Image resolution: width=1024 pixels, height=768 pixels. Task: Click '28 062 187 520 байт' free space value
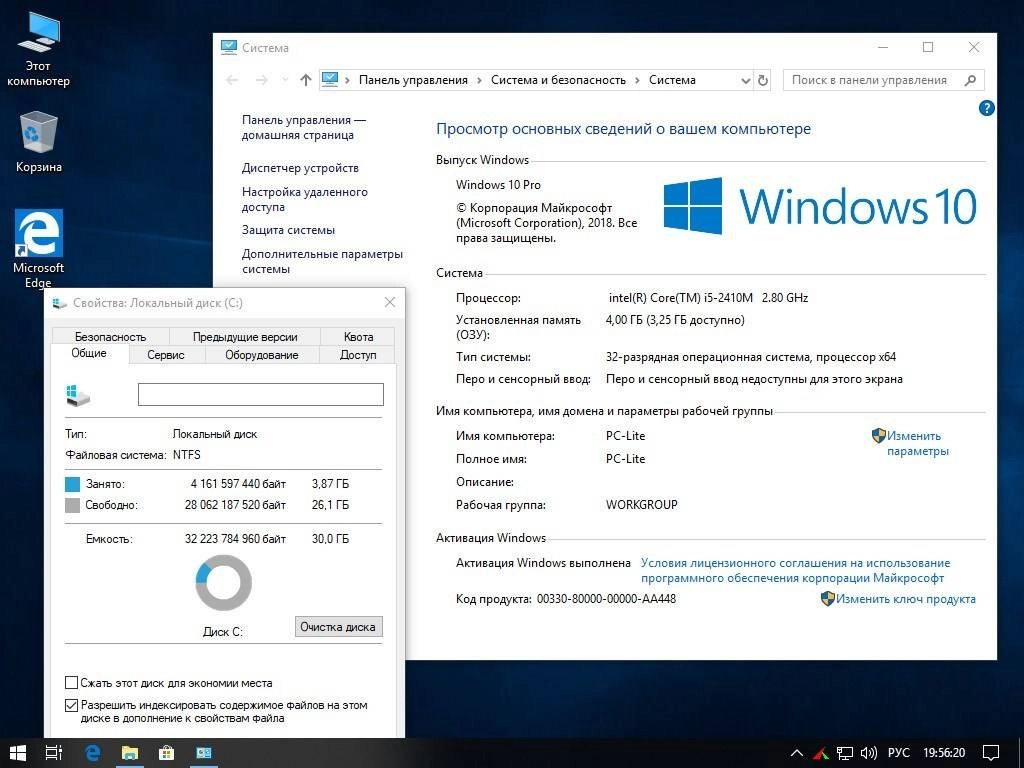point(235,505)
